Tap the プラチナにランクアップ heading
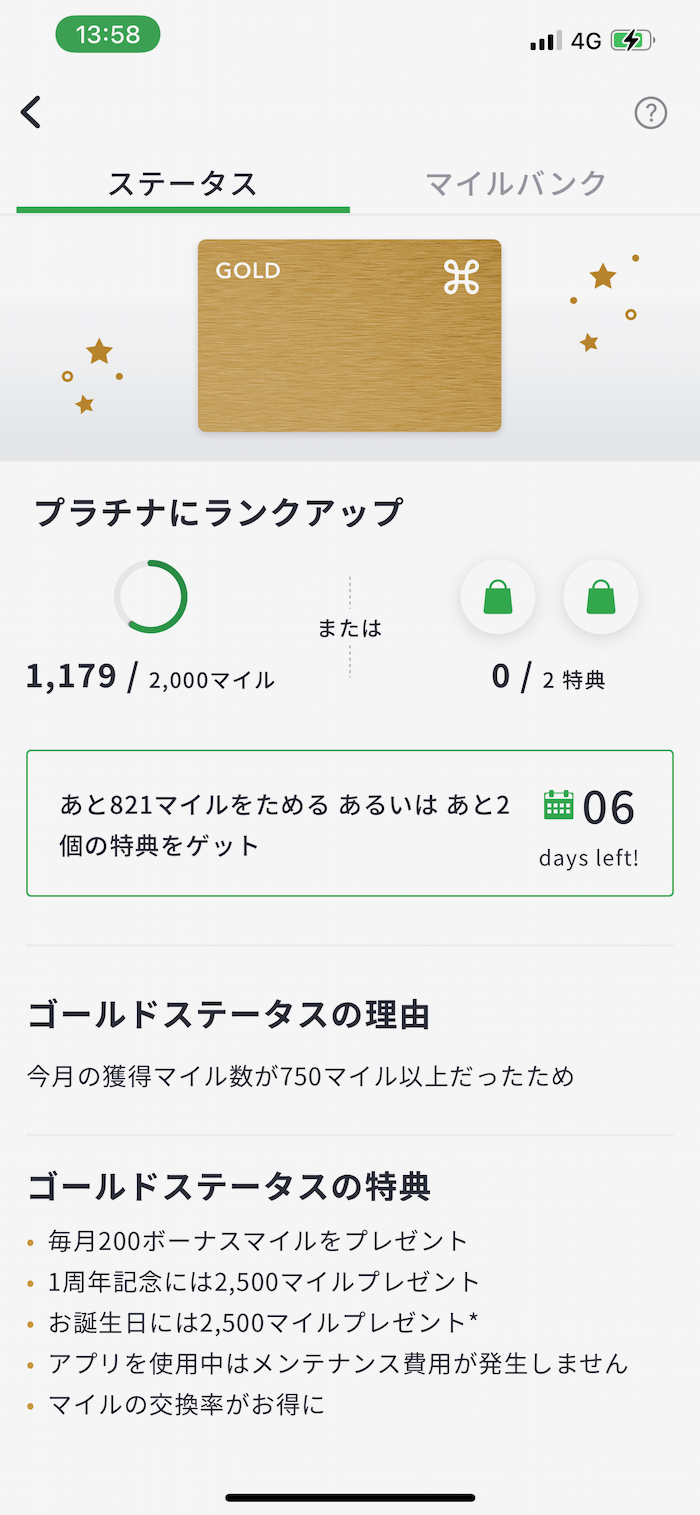The width and height of the screenshot is (700, 1515). click(218, 512)
